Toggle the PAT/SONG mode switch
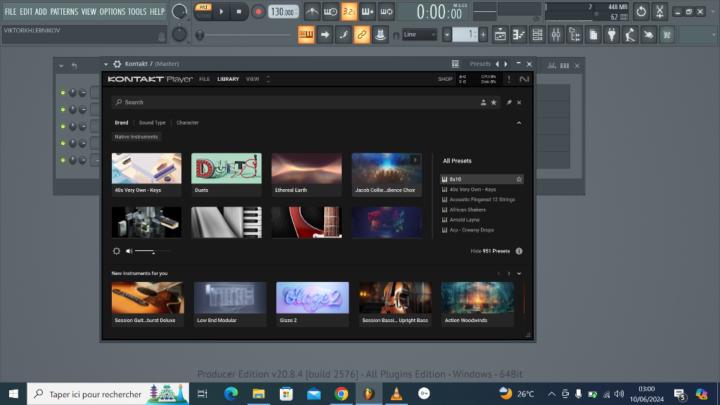720x405 pixels. (204, 12)
